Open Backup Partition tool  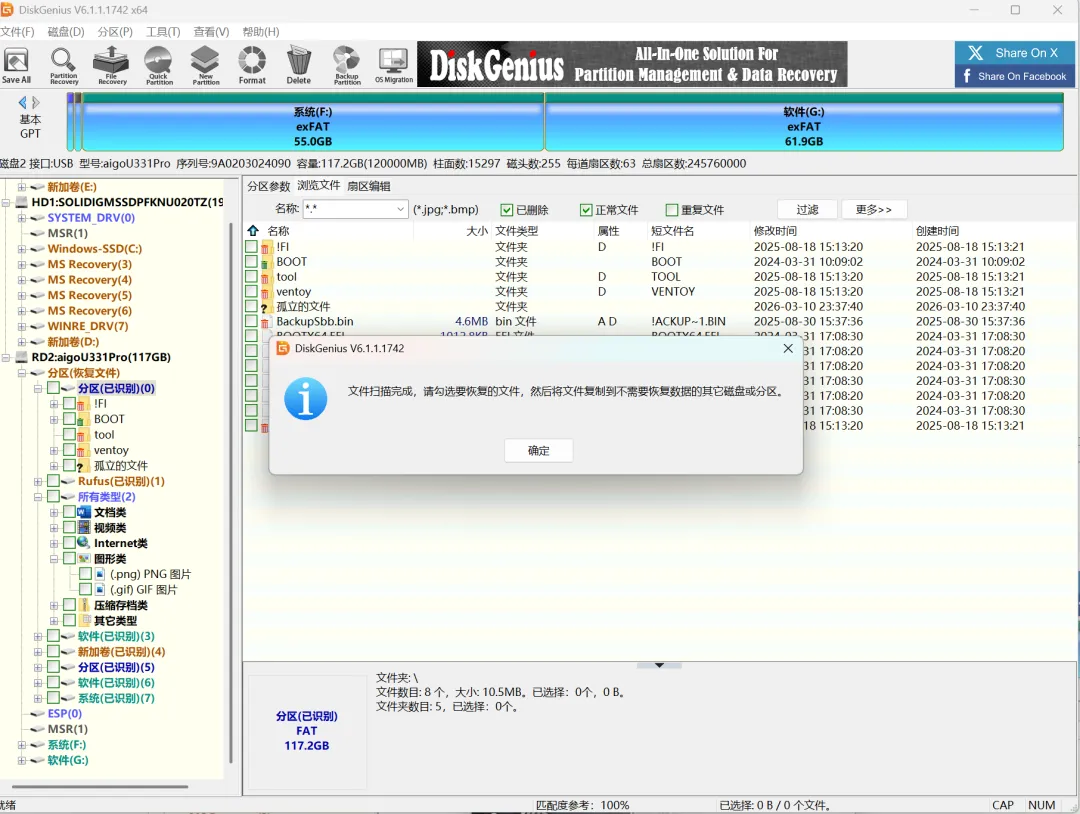pyautogui.click(x=346, y=65)
